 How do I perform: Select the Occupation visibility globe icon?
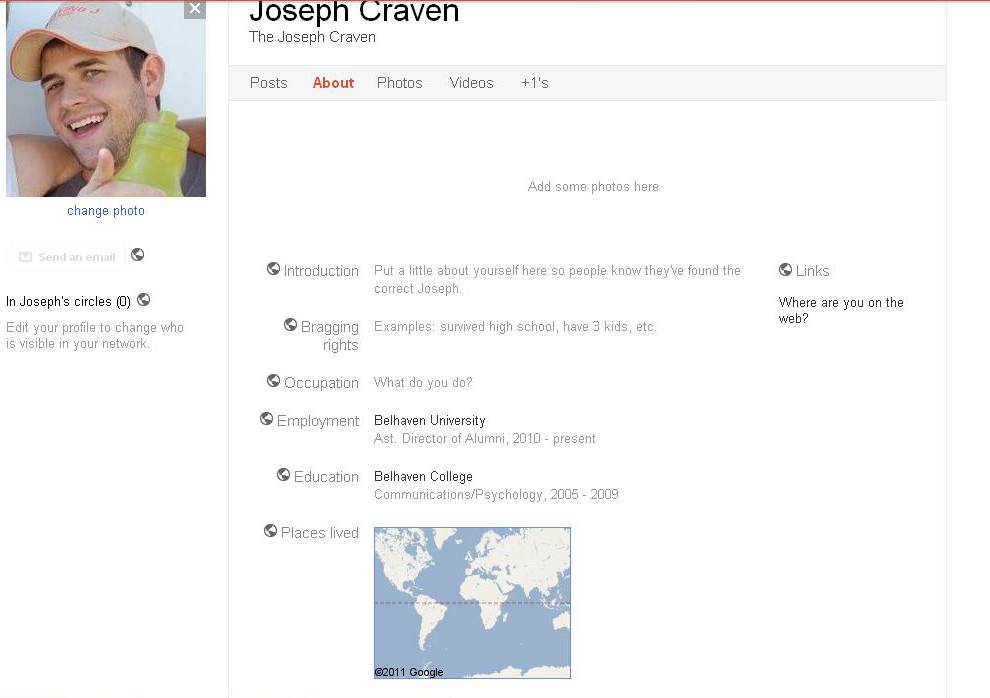(x=273, y=381)
